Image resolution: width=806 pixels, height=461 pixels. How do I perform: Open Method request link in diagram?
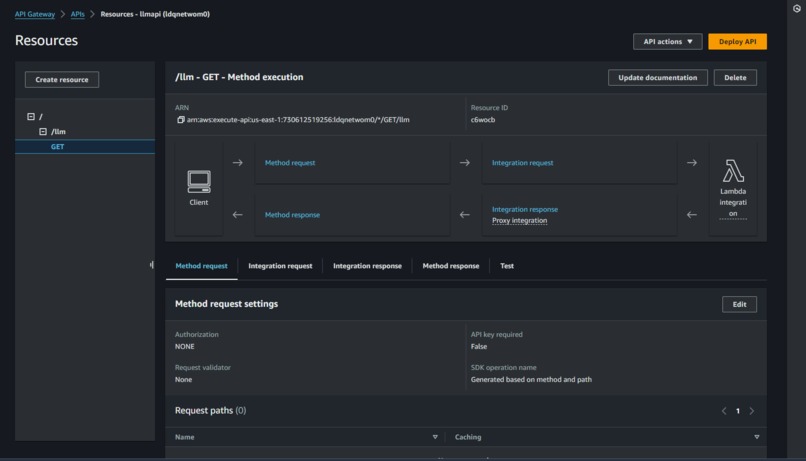pyautogui.click(x=290, y=162)
